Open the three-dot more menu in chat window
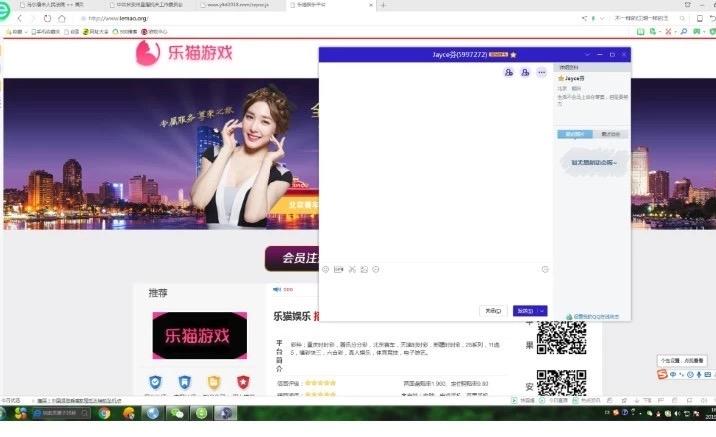The height and width of the screenshot is (437, 716). click(x=542, y=72)
